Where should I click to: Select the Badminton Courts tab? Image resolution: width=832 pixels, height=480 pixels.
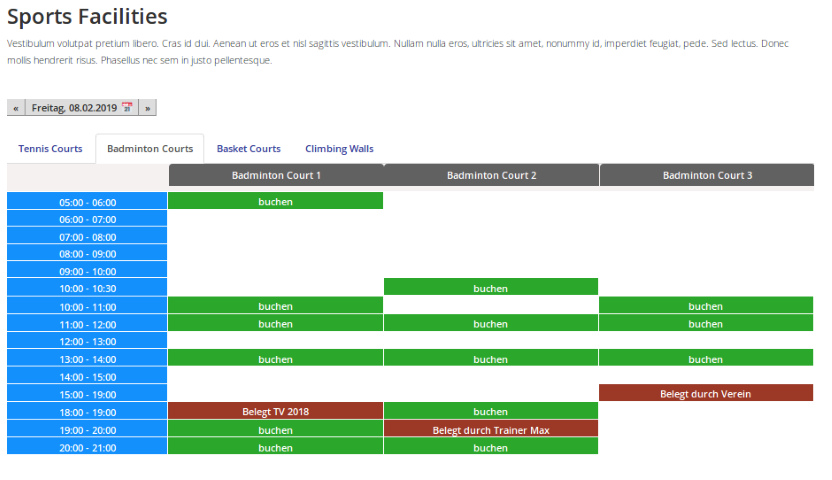150,149
